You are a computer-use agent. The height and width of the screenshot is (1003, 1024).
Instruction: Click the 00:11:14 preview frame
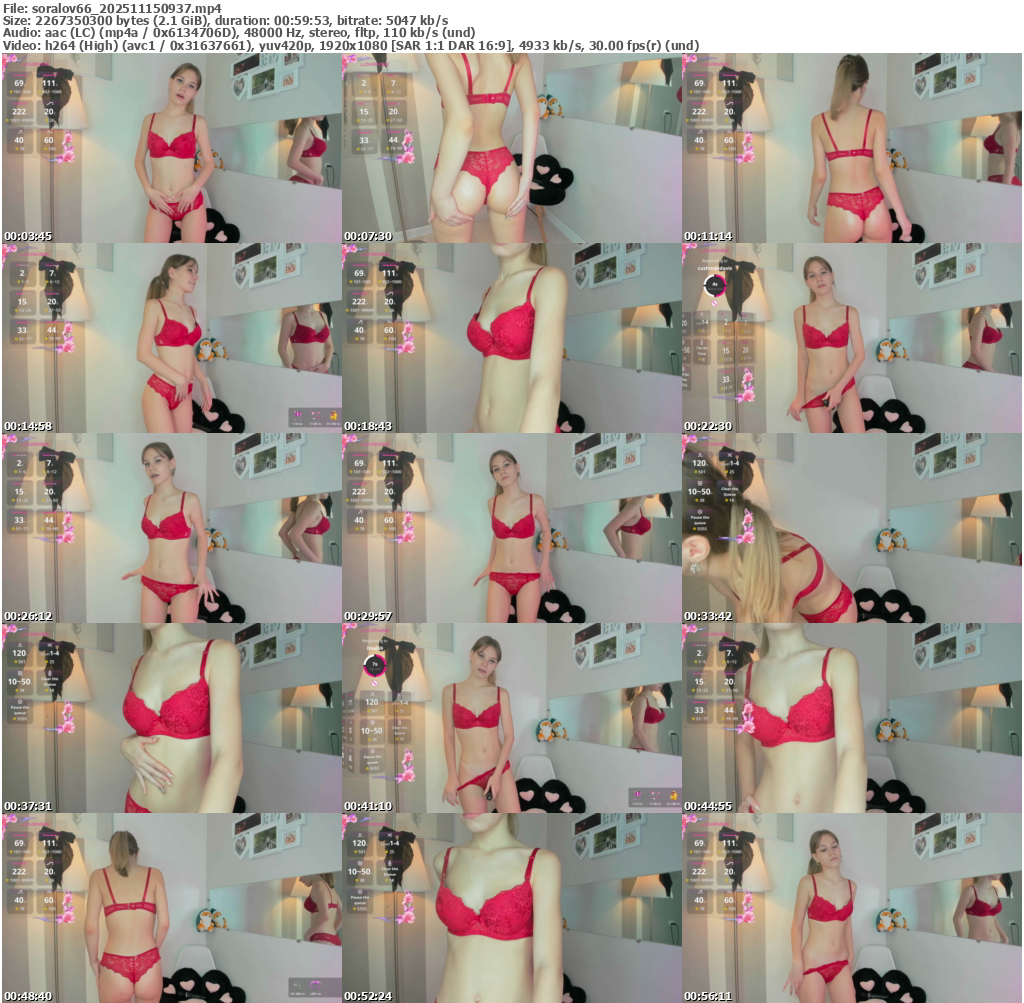[851, 147]
